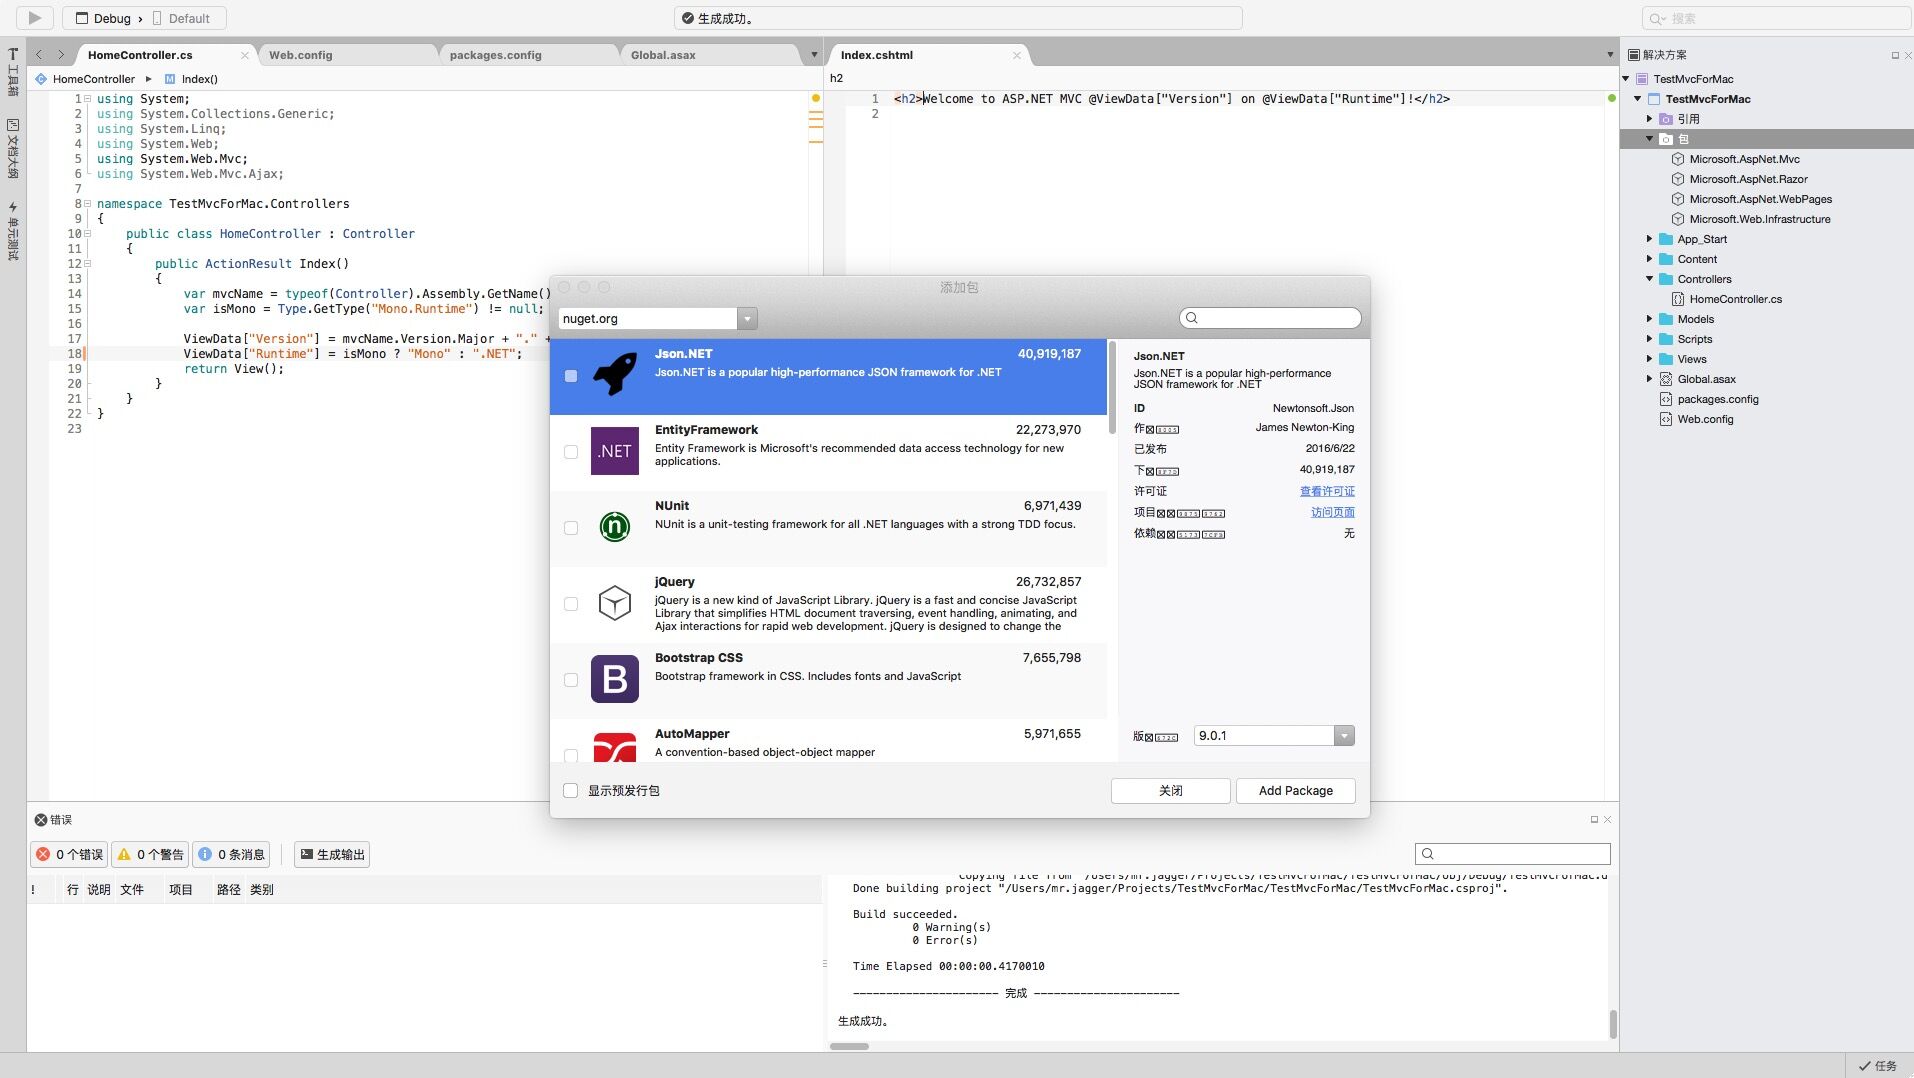Open the 9.0.1 version dropdown
Screen dimensions: 1914x1078
coord(1344,735)
